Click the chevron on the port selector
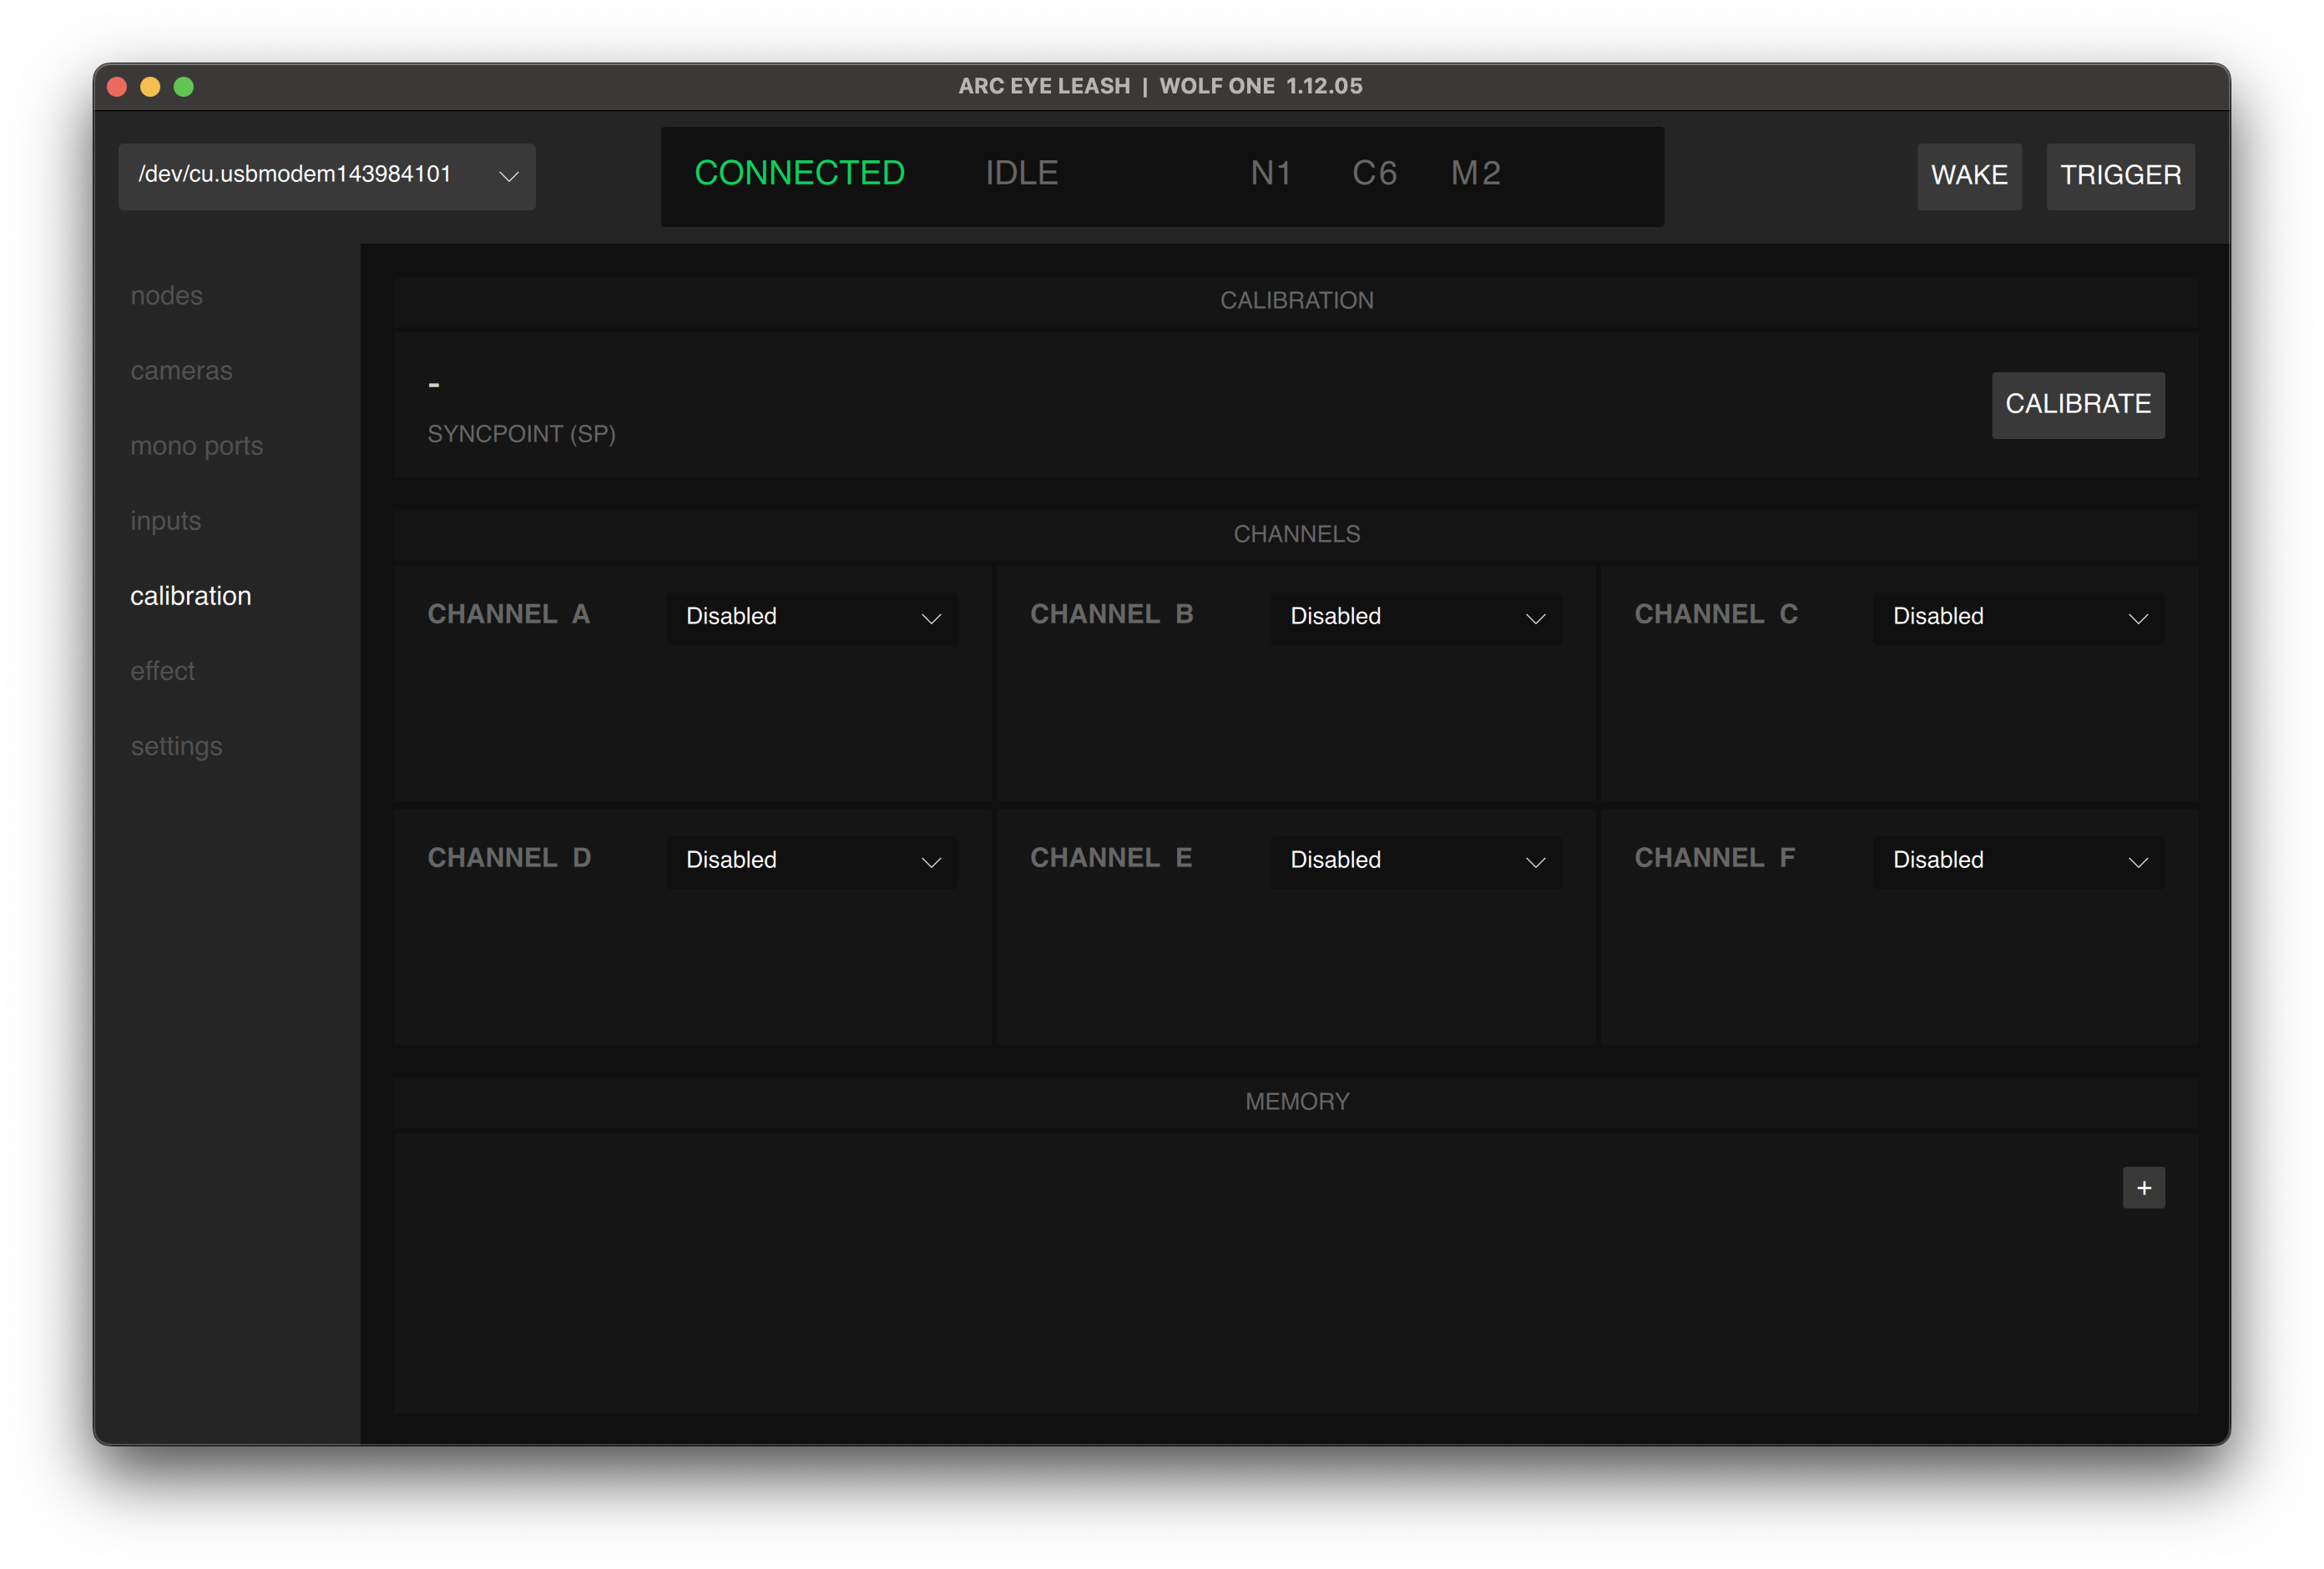The image size is (2324, 1569). pos(508,176)
